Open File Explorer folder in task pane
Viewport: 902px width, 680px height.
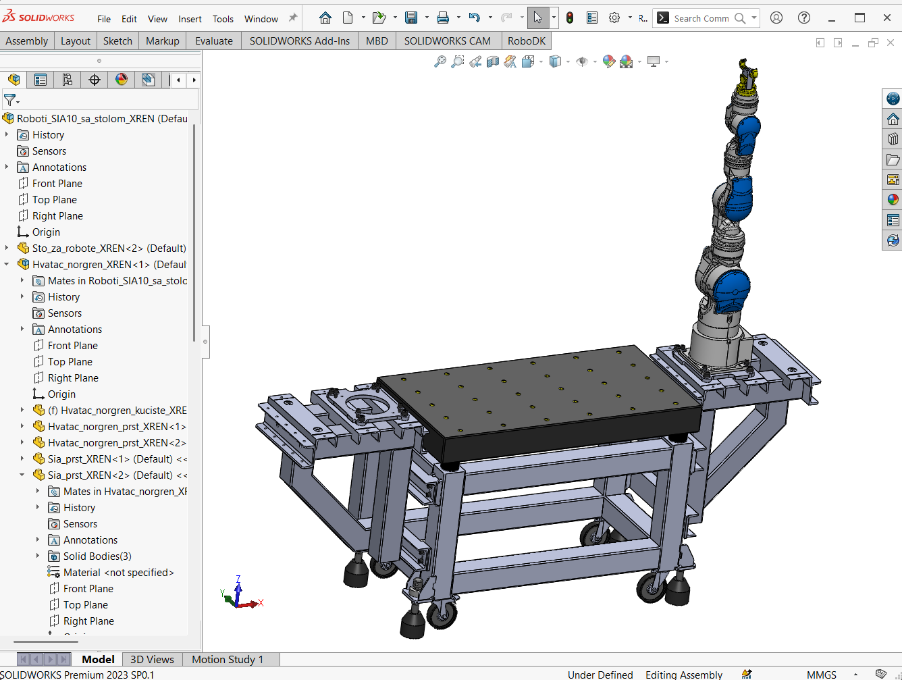893,159
